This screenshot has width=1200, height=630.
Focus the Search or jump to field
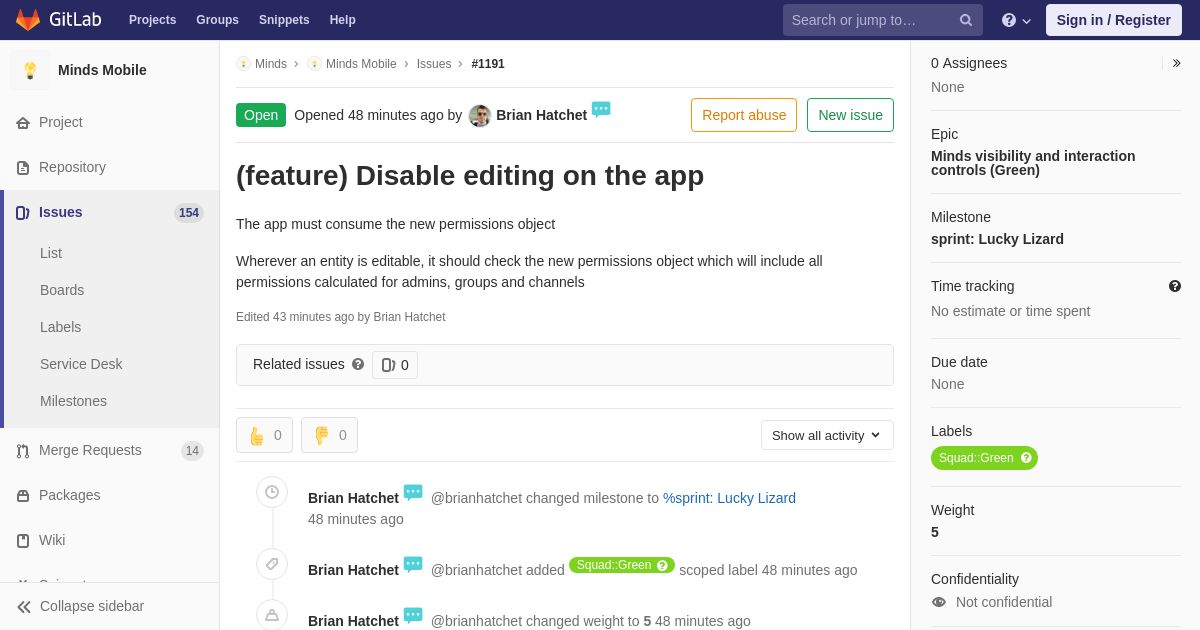(883, 20)
